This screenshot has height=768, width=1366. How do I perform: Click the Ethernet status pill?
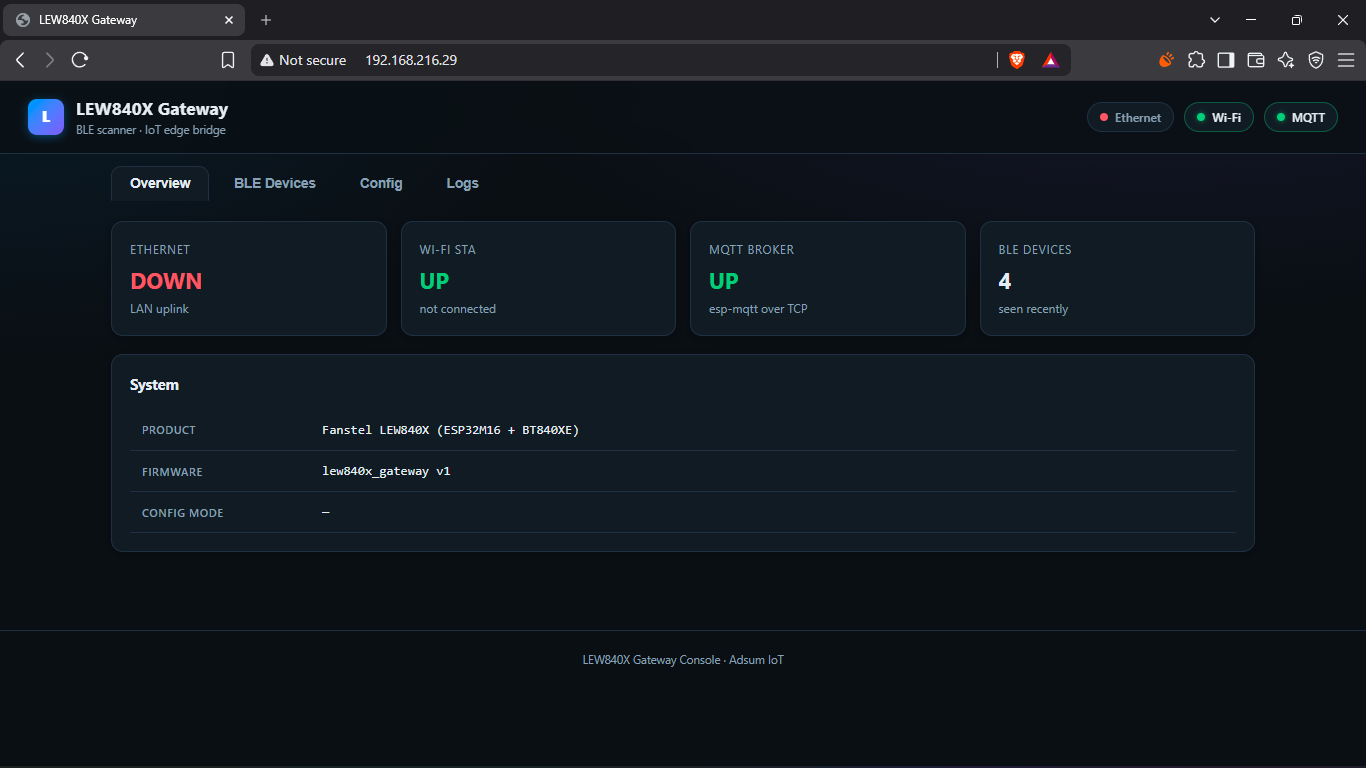(1130, 117)
